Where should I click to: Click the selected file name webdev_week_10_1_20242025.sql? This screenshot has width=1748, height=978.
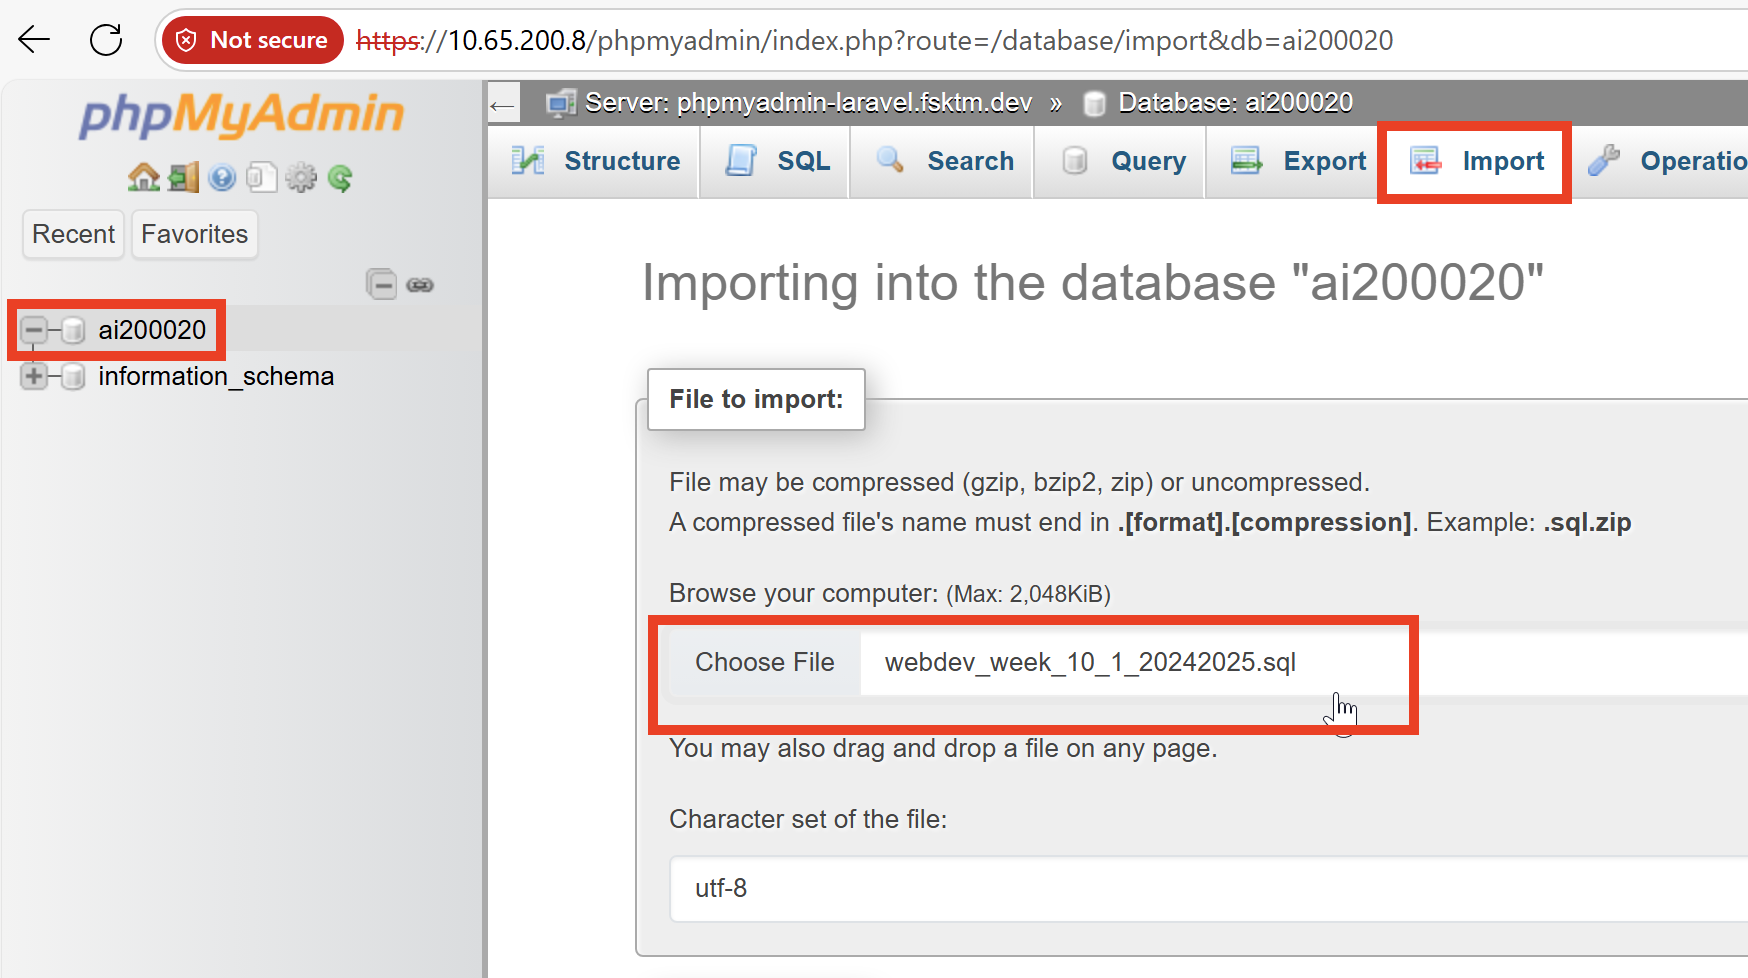[1090, 662]
